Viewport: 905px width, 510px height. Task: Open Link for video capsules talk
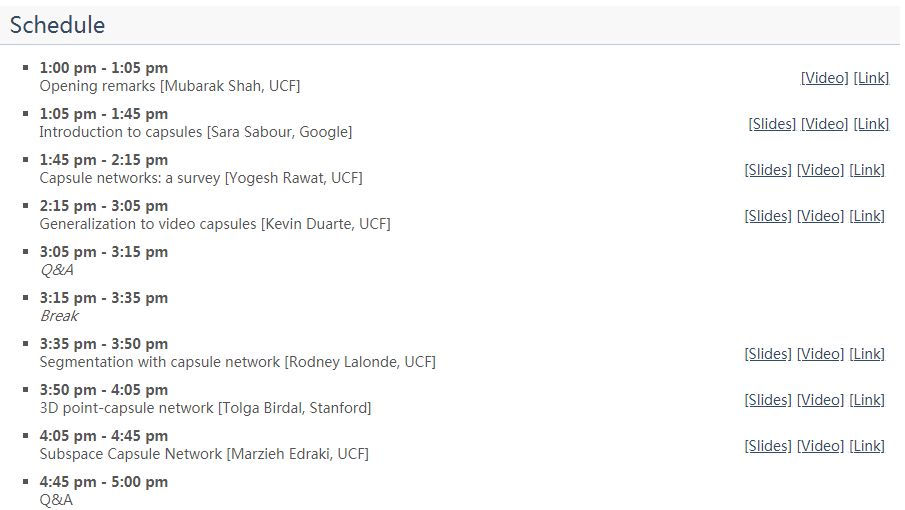867,216
